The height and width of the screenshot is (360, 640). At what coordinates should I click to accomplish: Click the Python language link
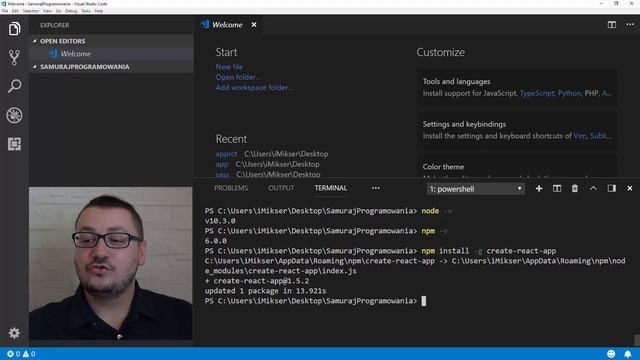click(569, 93)
